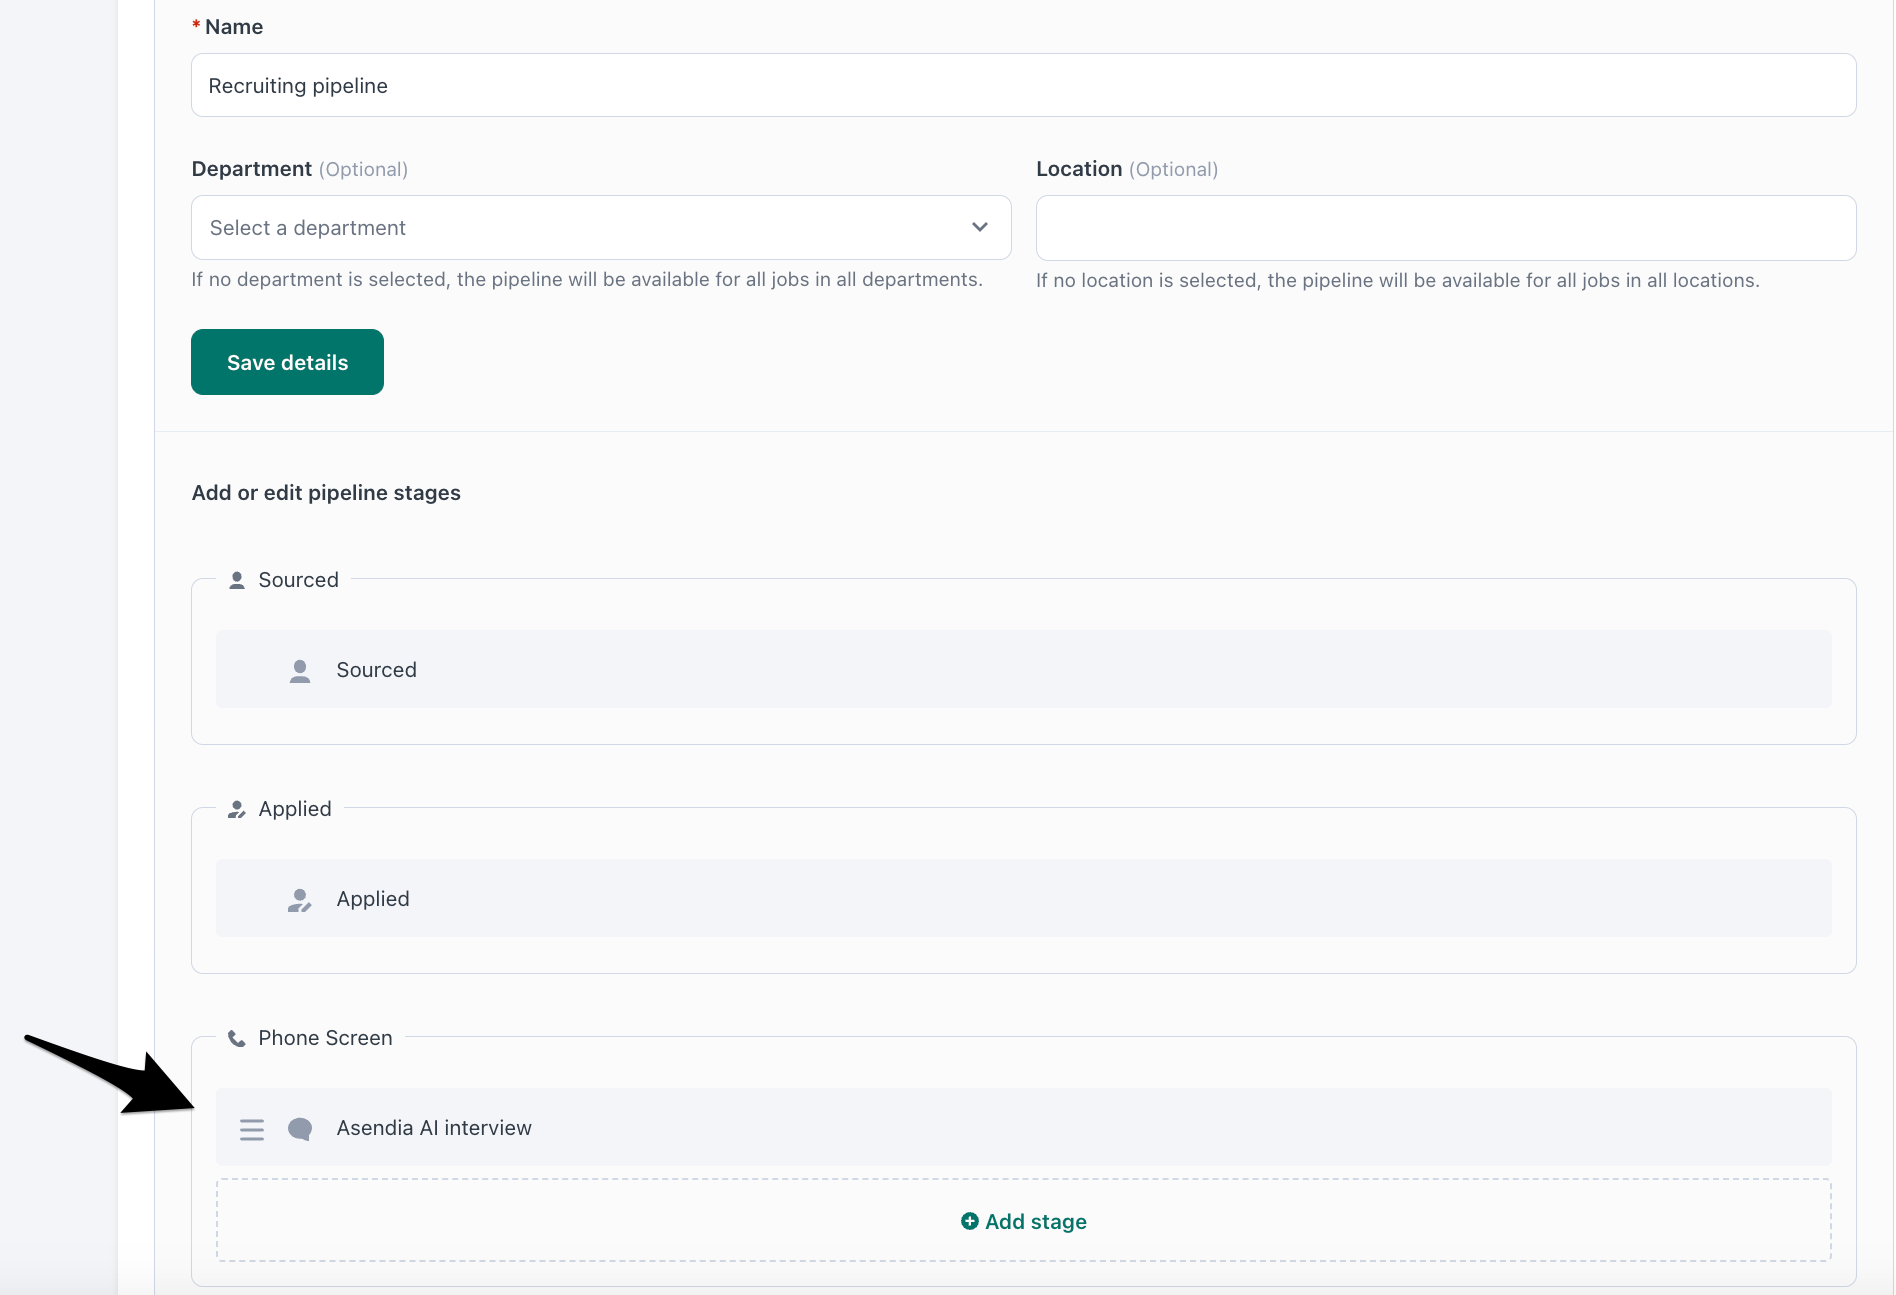Image resolution: width=1896 pixels, height=1295 pixels.
Task: Click the 'If no location is selected' help text
Action: pyautogui.click(x=1398, y=280)
